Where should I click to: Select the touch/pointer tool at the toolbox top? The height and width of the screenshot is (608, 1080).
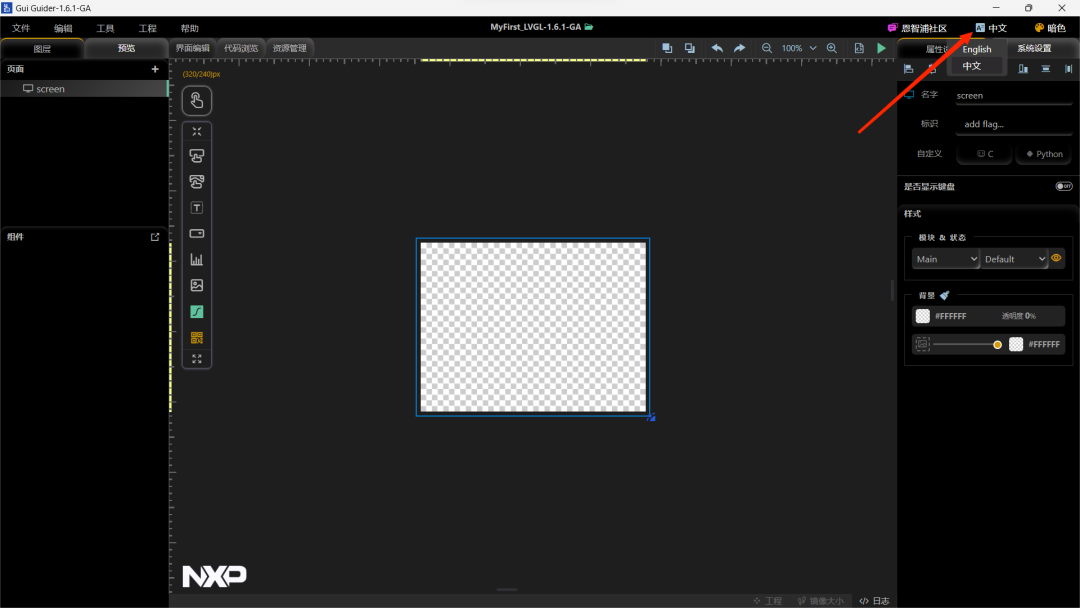(x=196, y=101)
